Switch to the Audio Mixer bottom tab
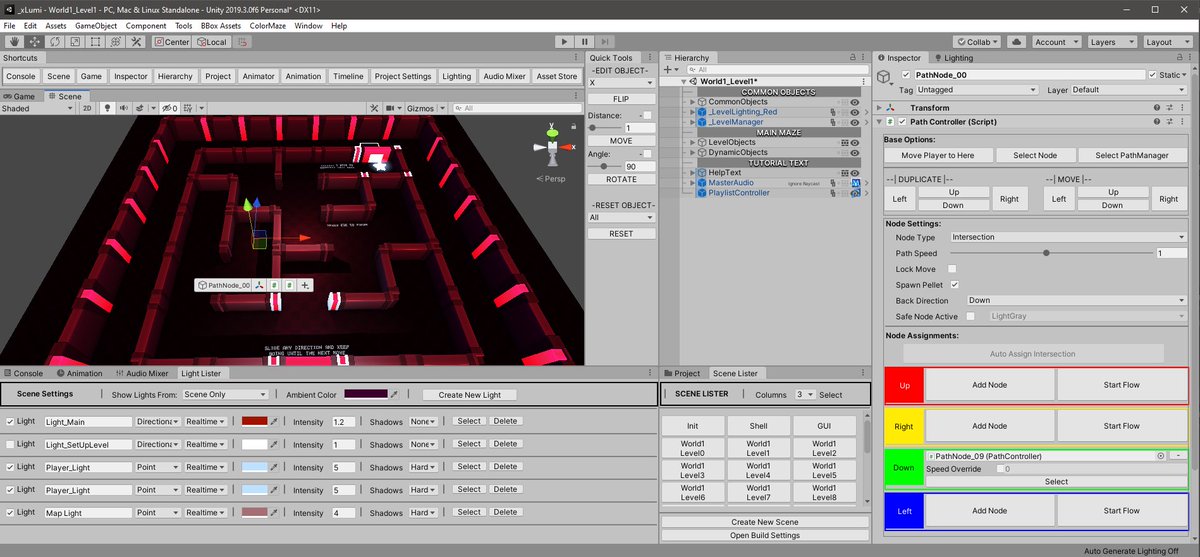Screen dimensions: 1200x557 [x=140, y=373]
